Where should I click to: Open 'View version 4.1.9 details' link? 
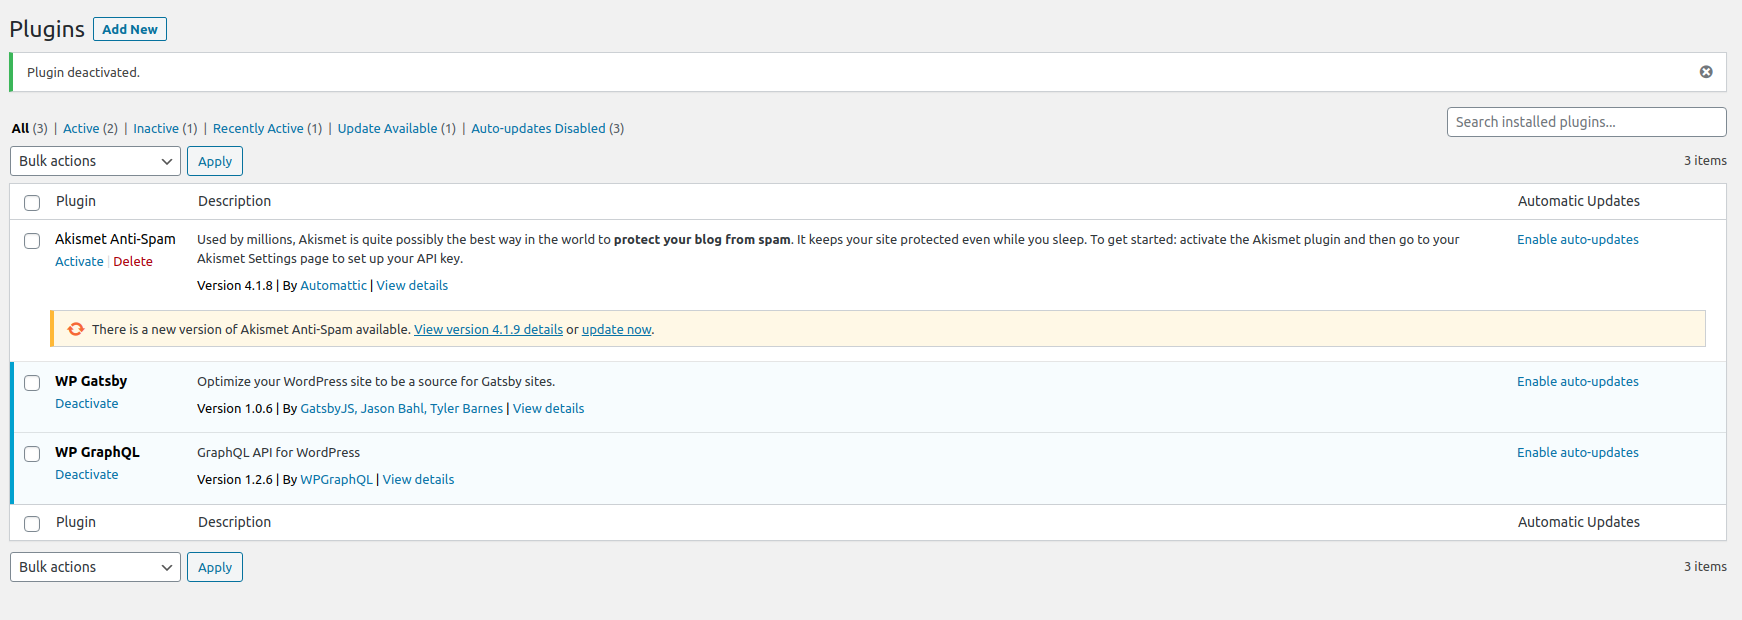[x=488, y=329]
